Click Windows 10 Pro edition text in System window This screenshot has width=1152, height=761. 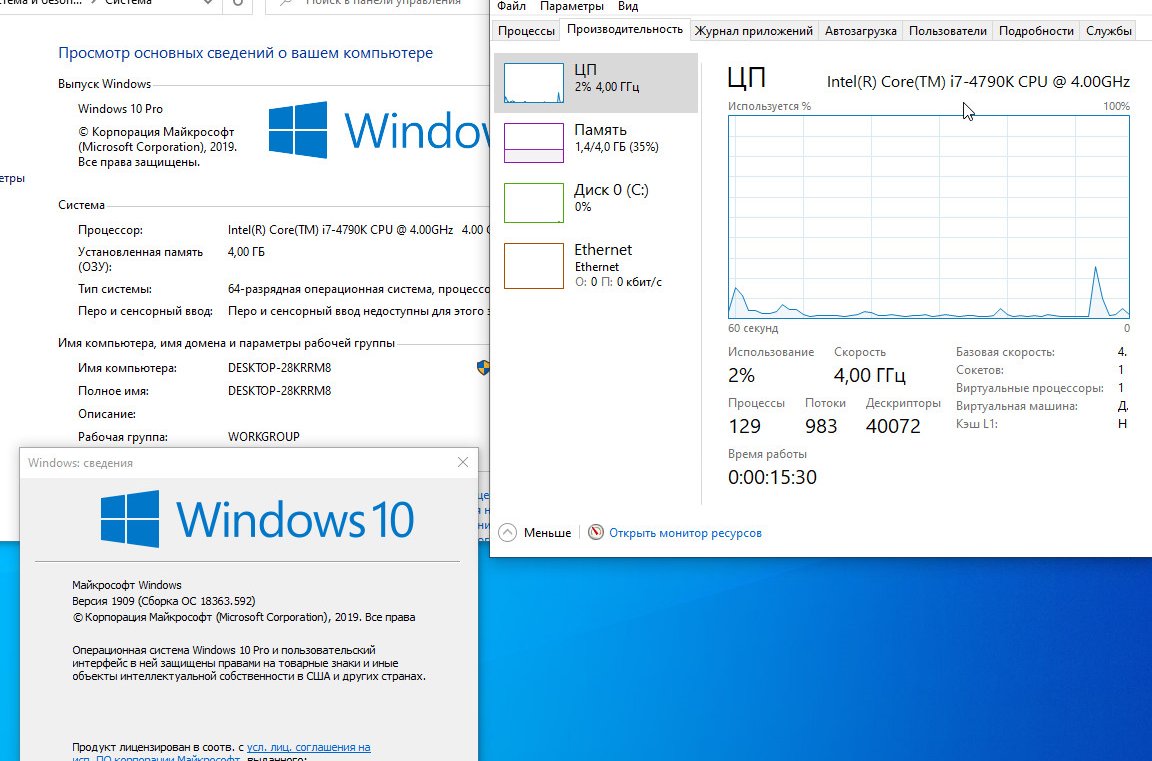(x=120, y=109)
